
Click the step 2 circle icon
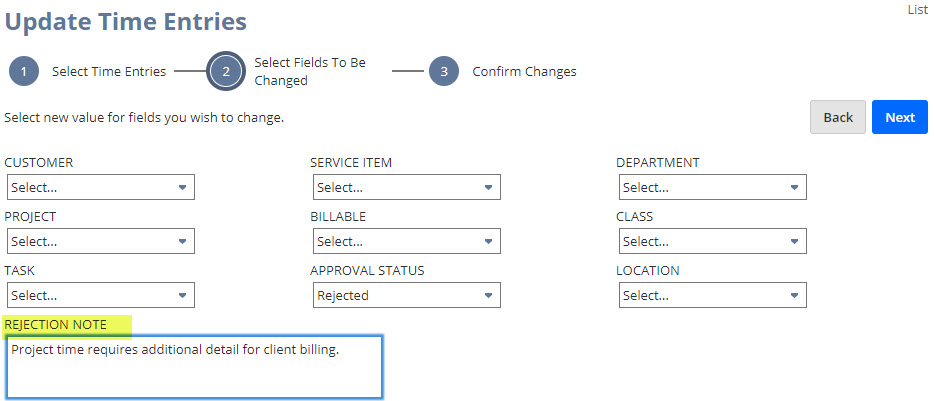(x=226, y=72)
